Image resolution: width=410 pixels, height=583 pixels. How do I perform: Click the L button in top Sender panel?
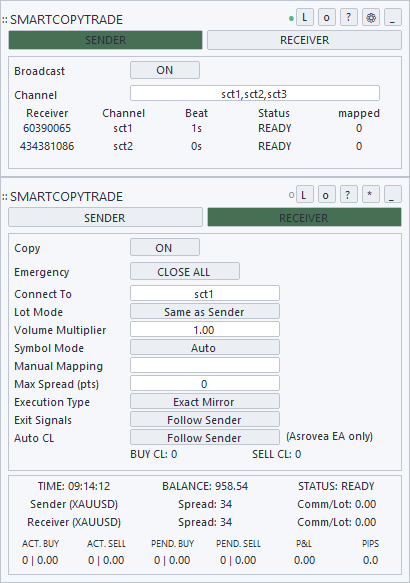[305, 17]
